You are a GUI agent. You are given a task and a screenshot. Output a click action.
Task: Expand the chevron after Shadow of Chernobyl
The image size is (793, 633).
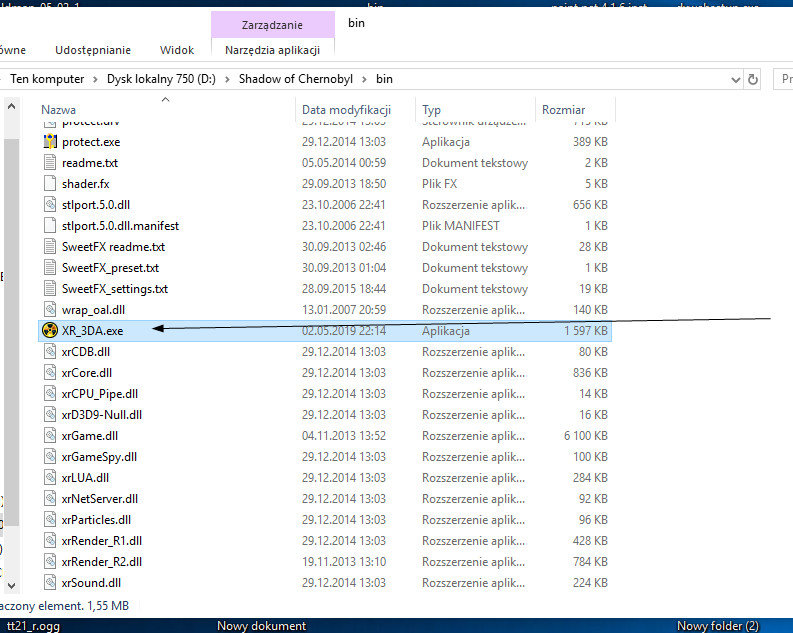(364, 79)
